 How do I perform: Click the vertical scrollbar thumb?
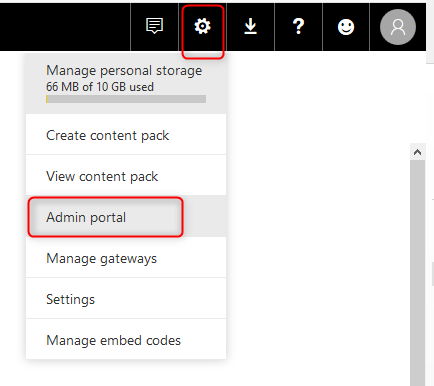pos(417,273)
